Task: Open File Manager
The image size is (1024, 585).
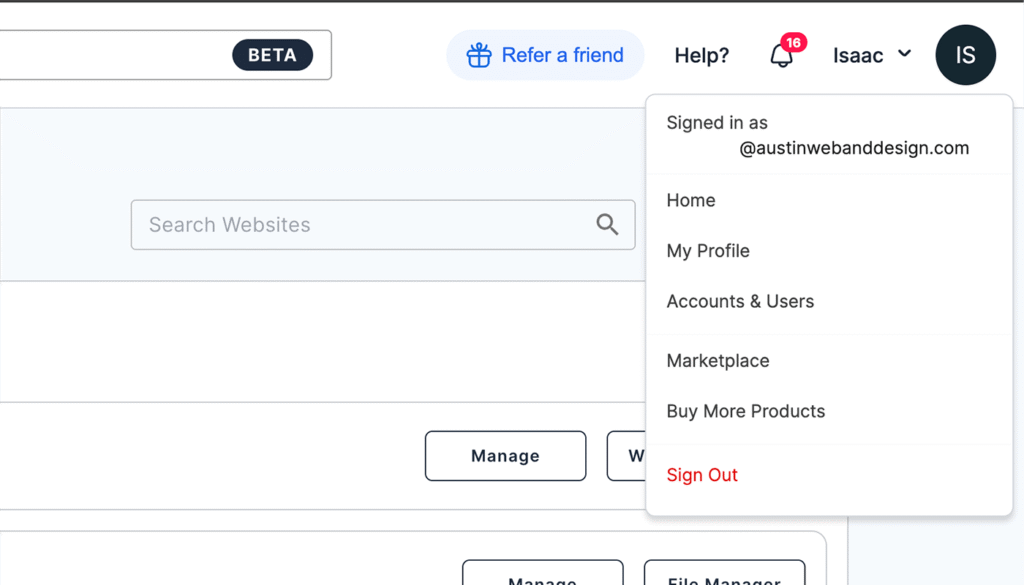Action: 724,578
